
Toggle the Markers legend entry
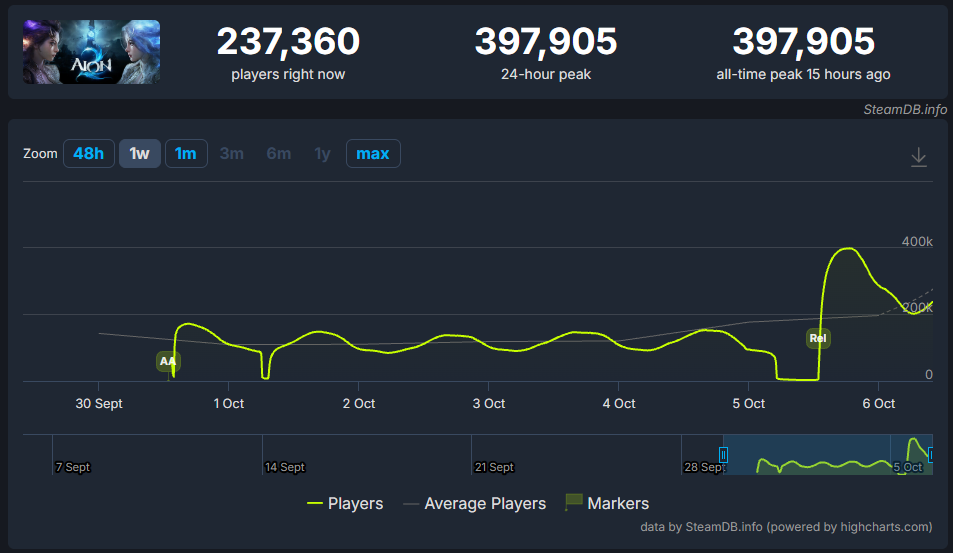pos(607,503)
